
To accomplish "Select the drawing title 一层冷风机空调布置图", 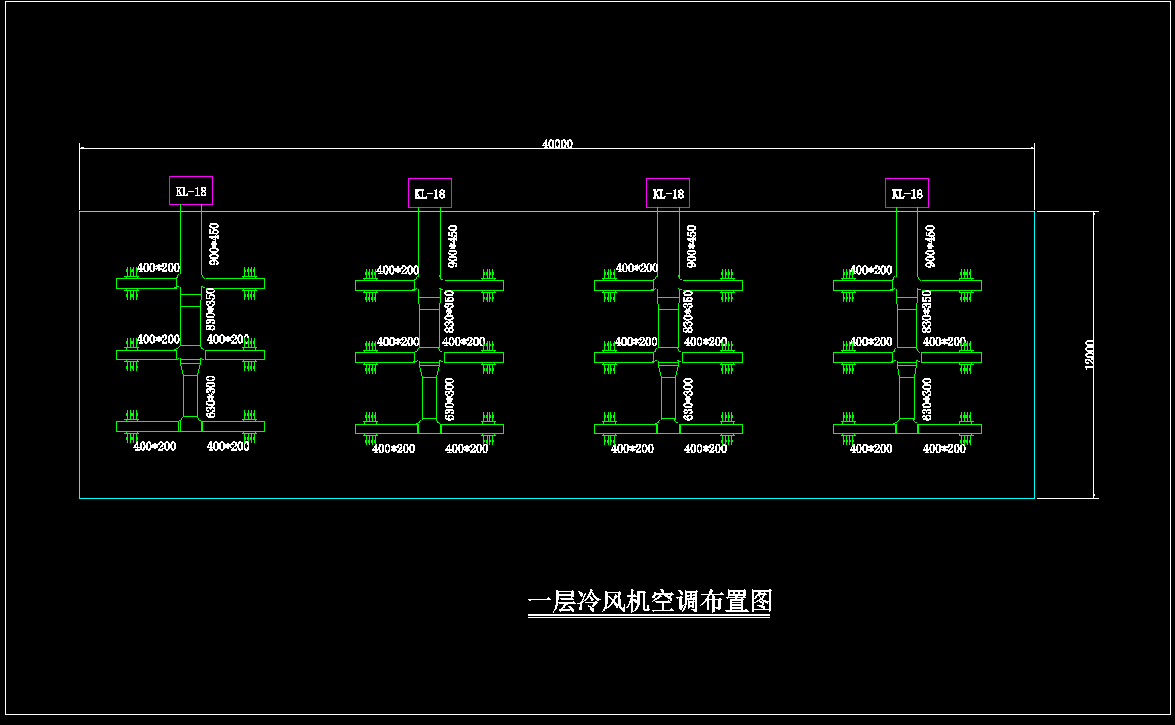I will (650, 601).
